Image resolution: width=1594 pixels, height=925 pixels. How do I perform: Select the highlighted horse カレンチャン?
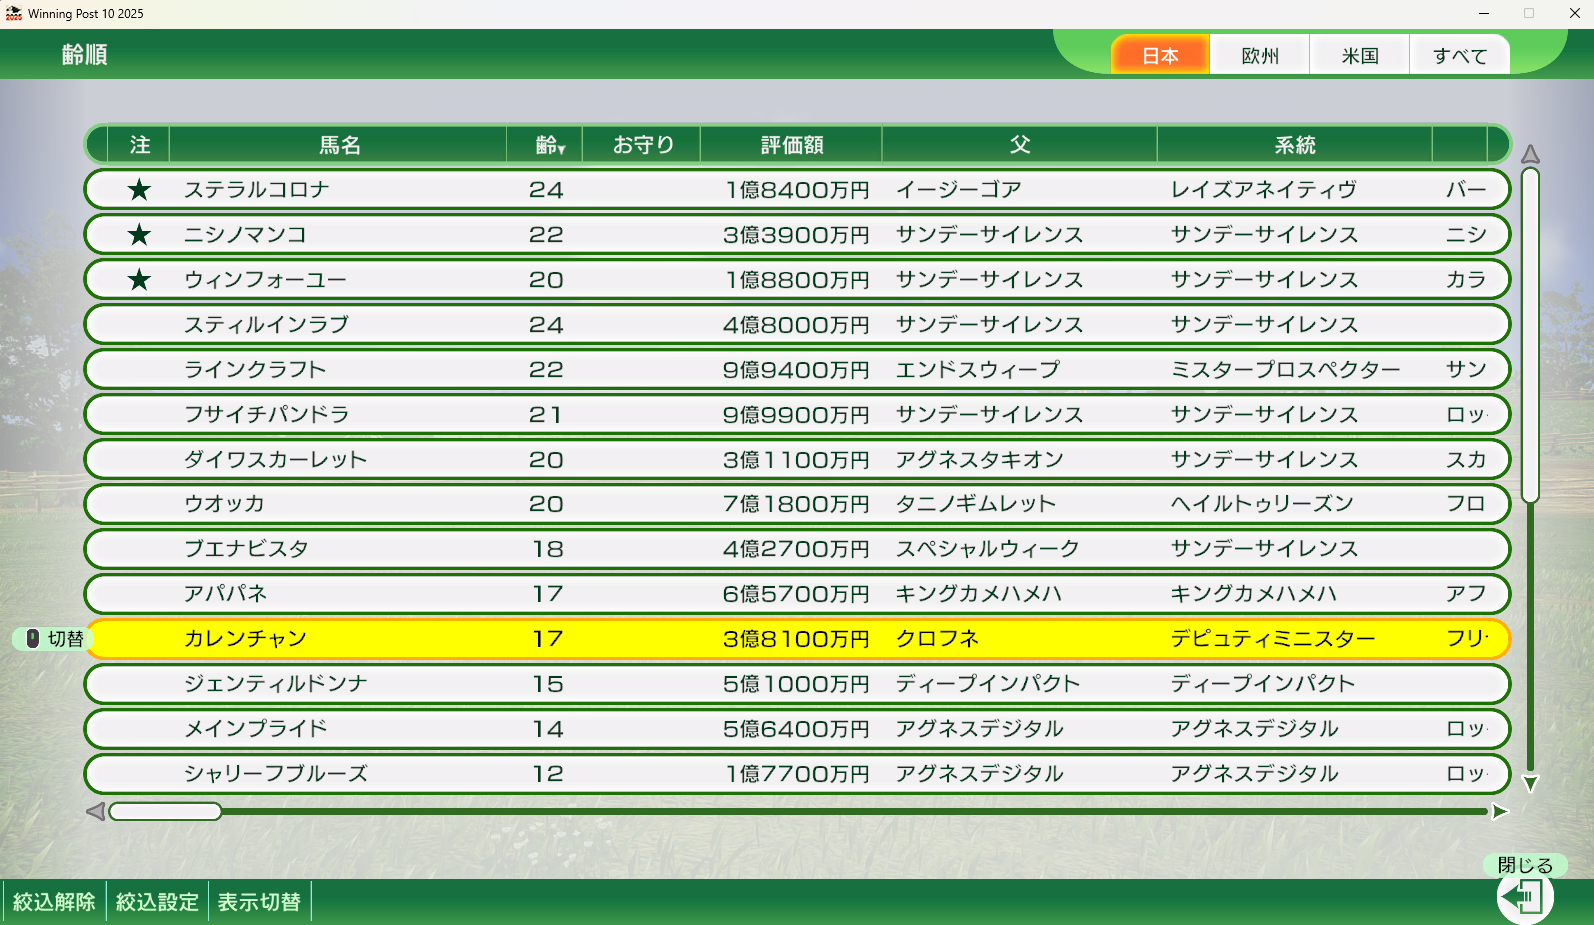[797, 639]
